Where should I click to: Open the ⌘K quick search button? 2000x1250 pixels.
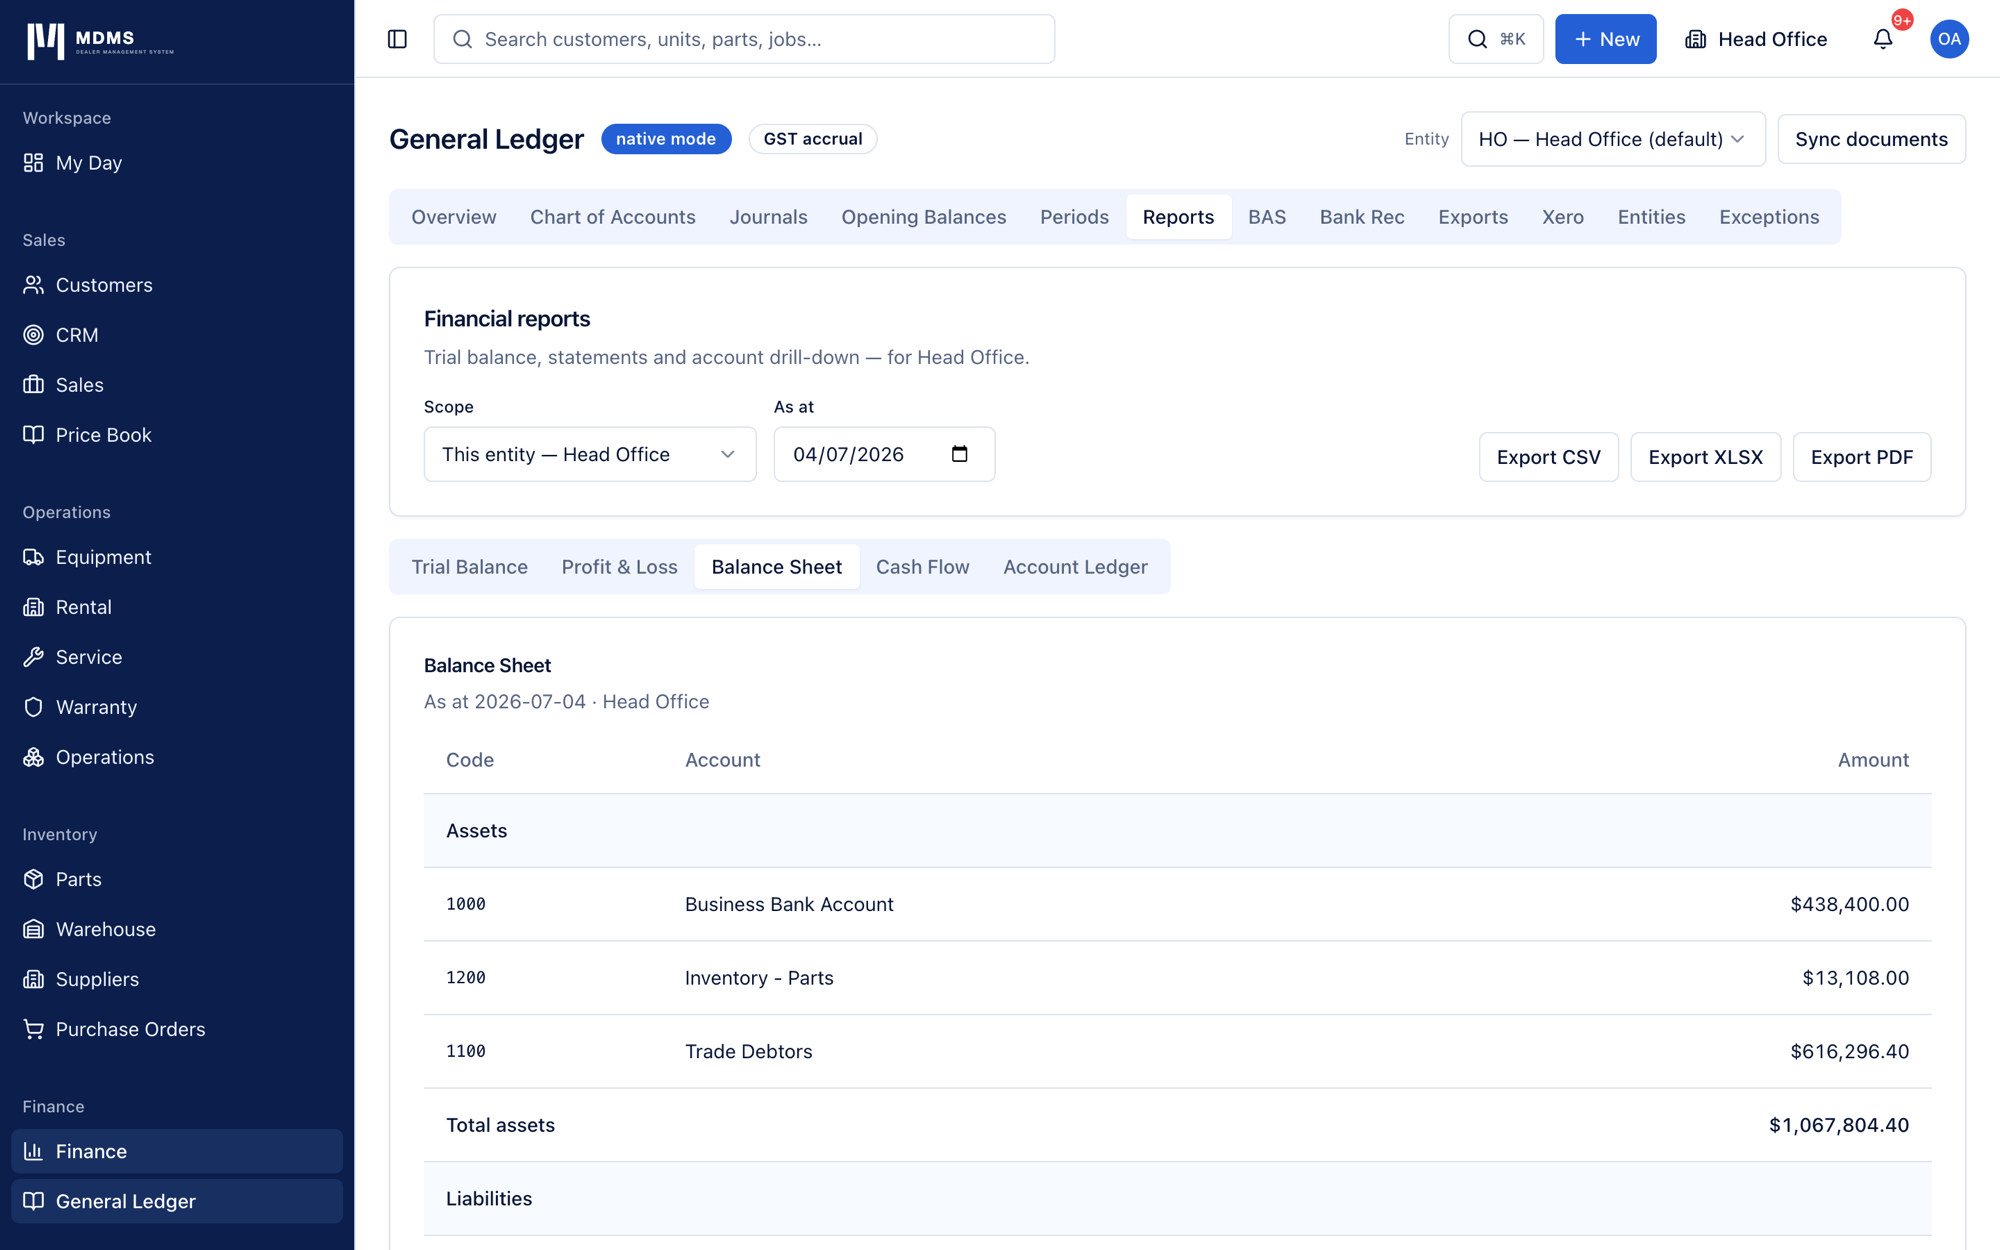point(1496,39)
